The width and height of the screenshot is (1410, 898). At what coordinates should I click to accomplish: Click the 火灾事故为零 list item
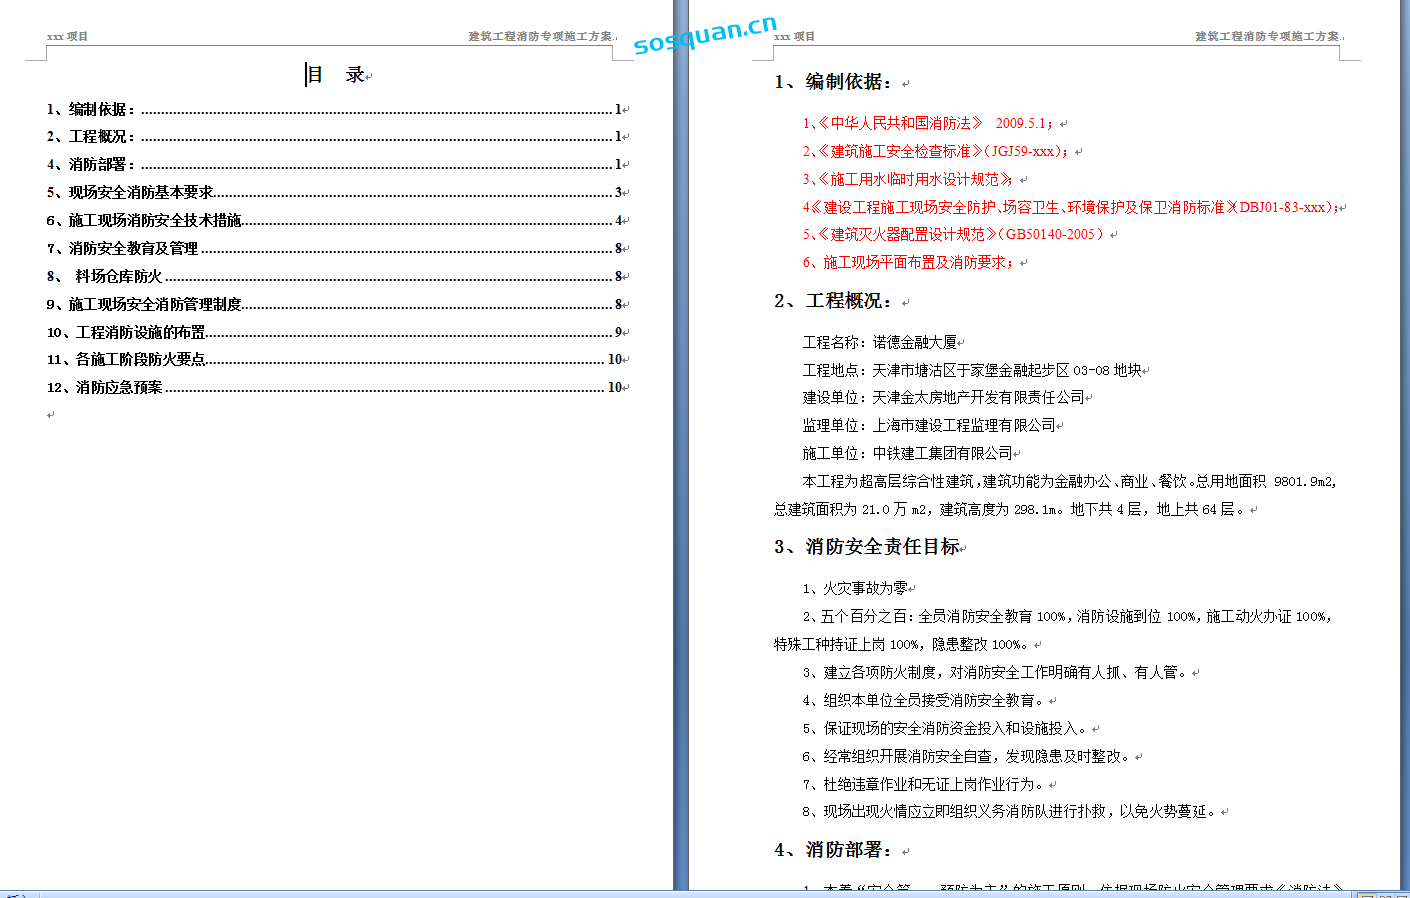[856, 589]
